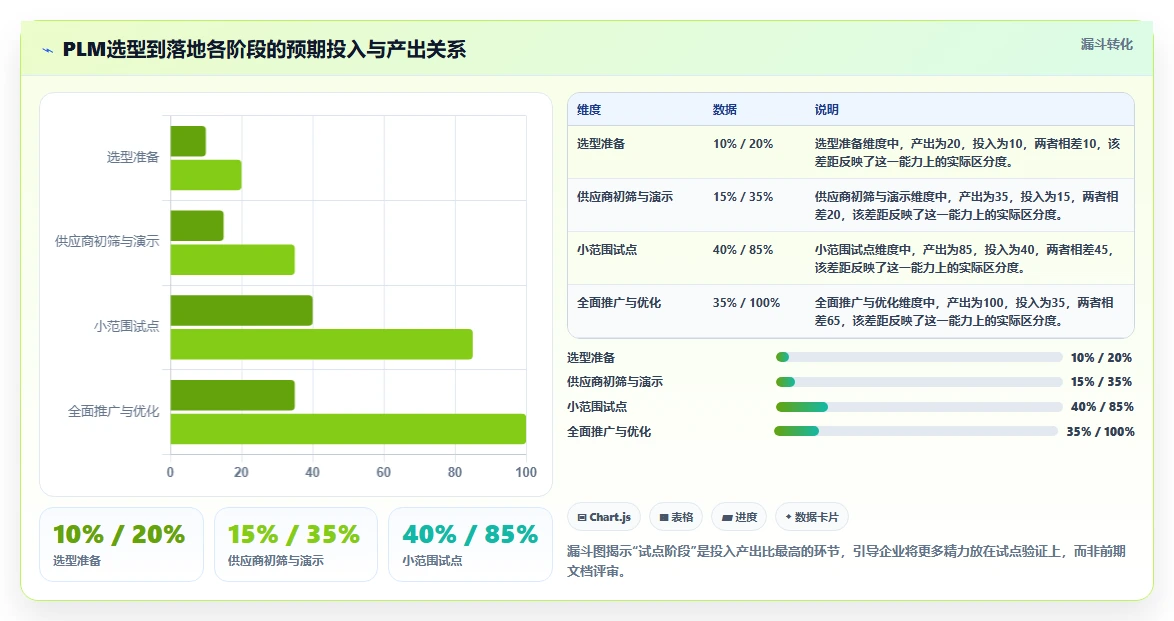The height and width of the screenshot is (621, 1174).
Task: Click the 选型准备 chart axis label
Action: tap(133, 157)
